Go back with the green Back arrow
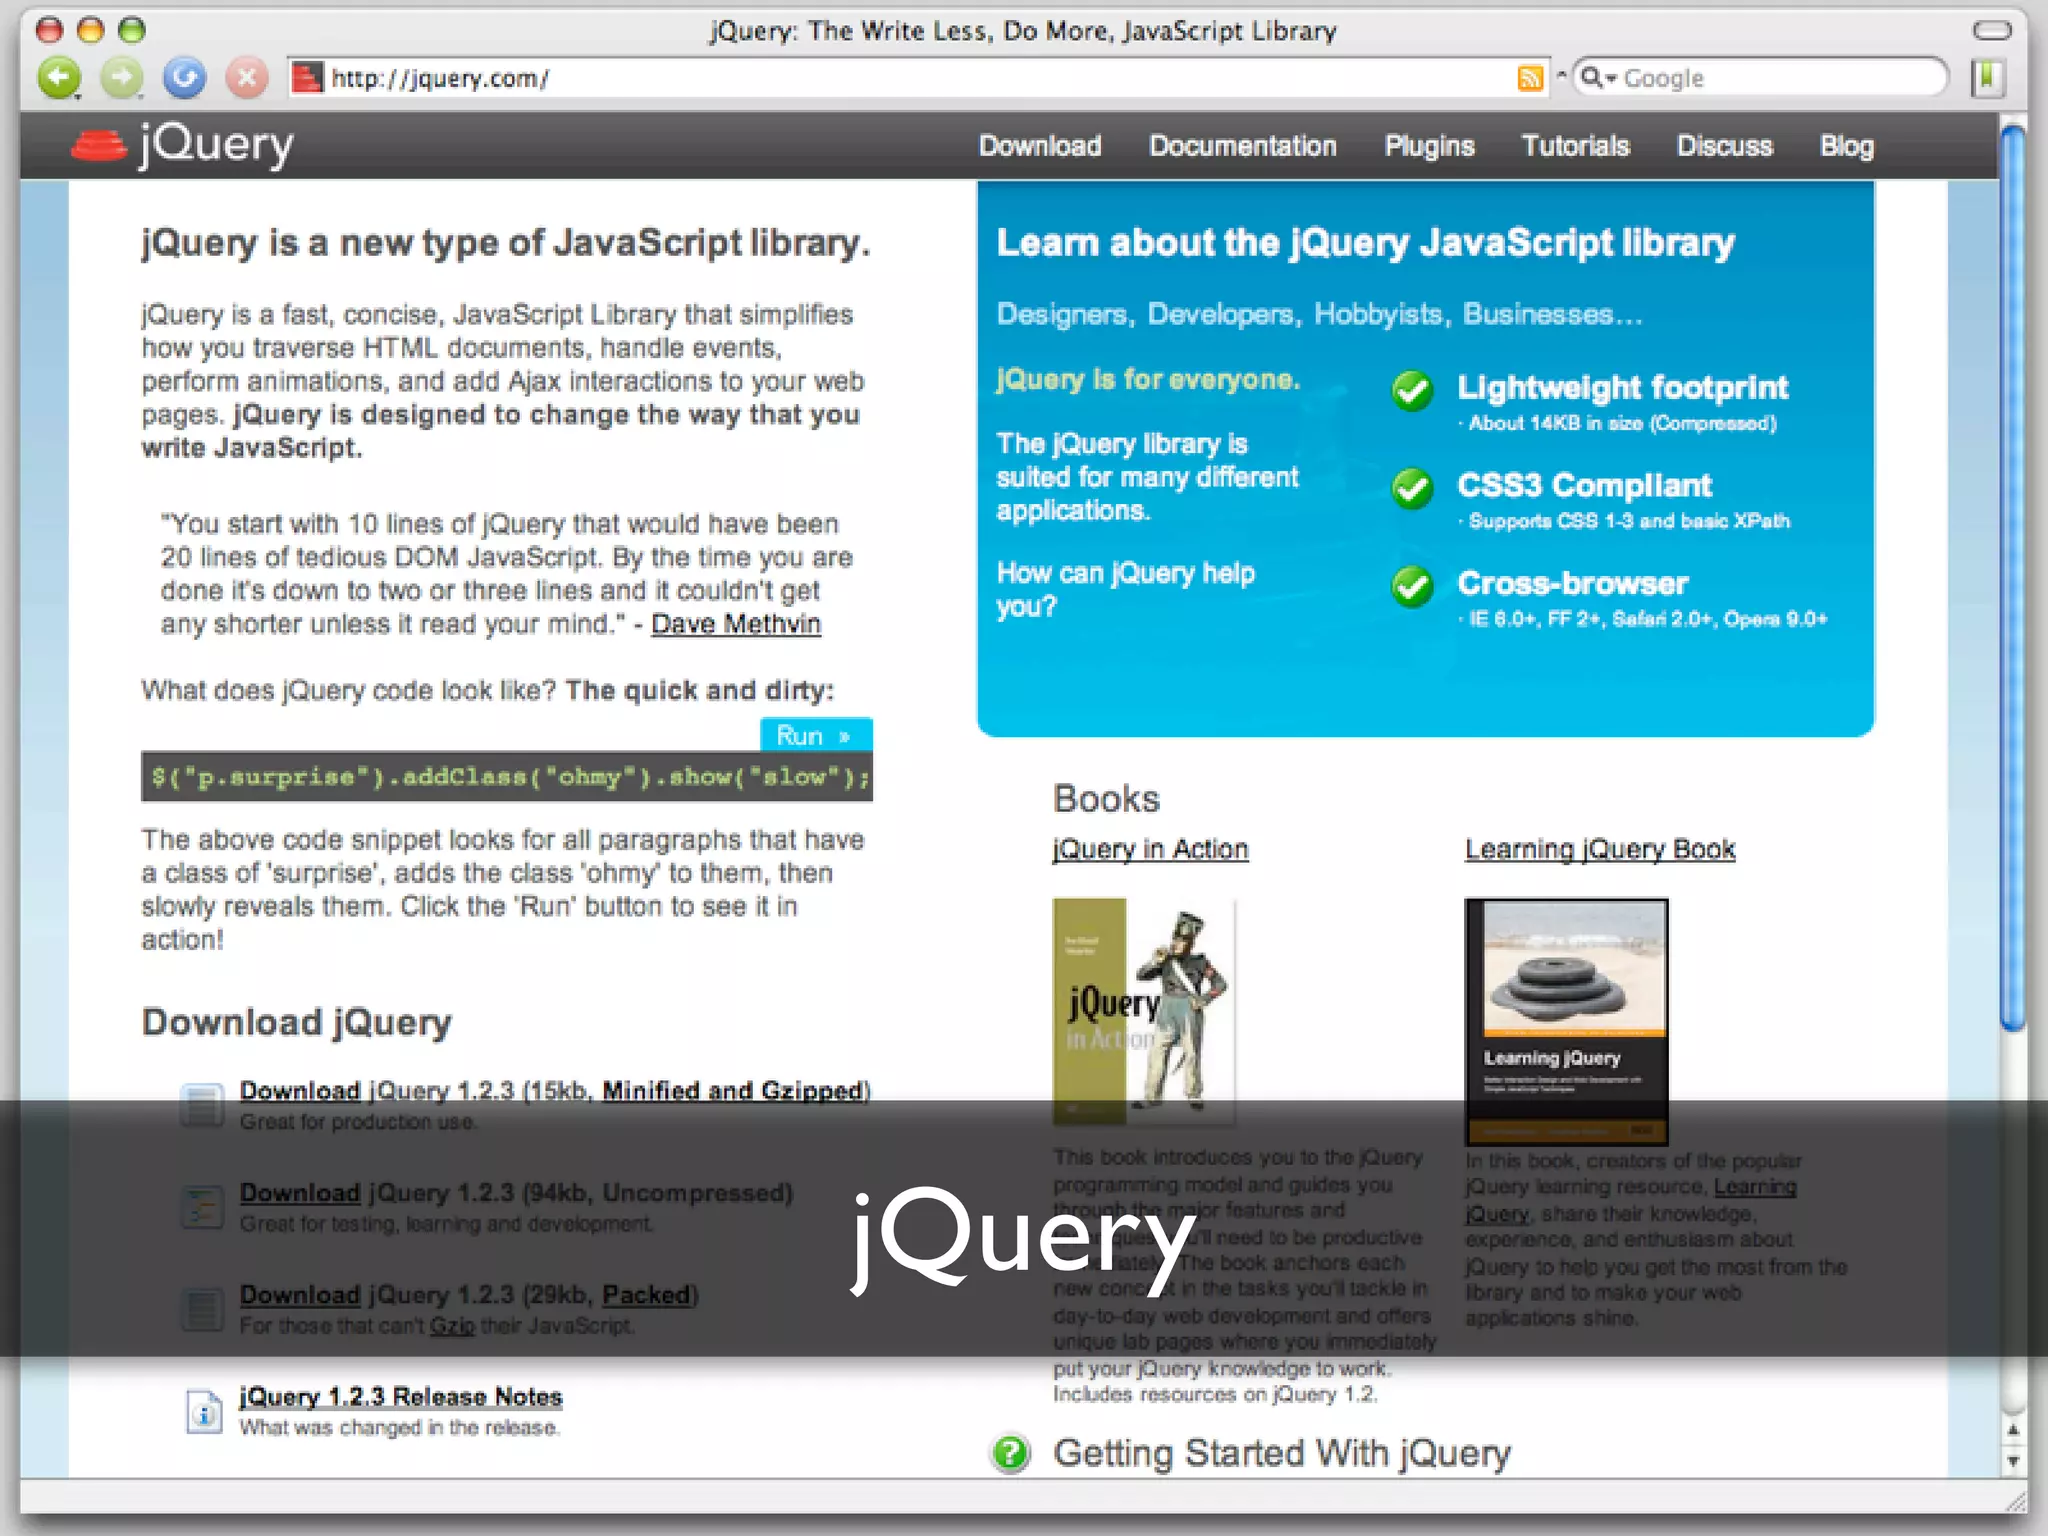Viewport: 2048px width, 1536px height. [x=59, y=78]
